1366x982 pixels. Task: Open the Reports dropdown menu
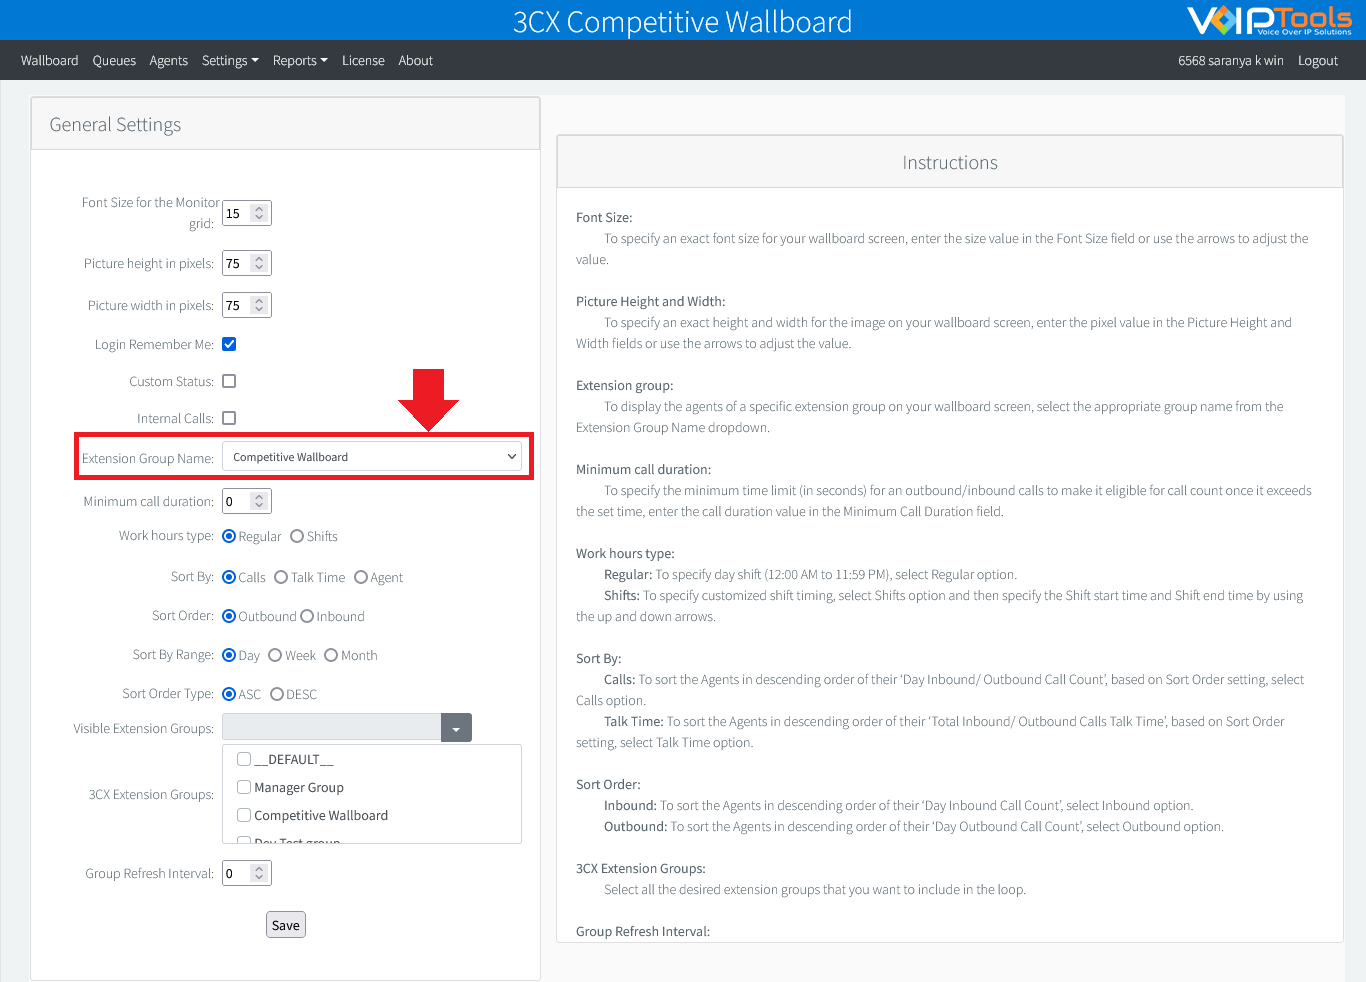(299, 60)
